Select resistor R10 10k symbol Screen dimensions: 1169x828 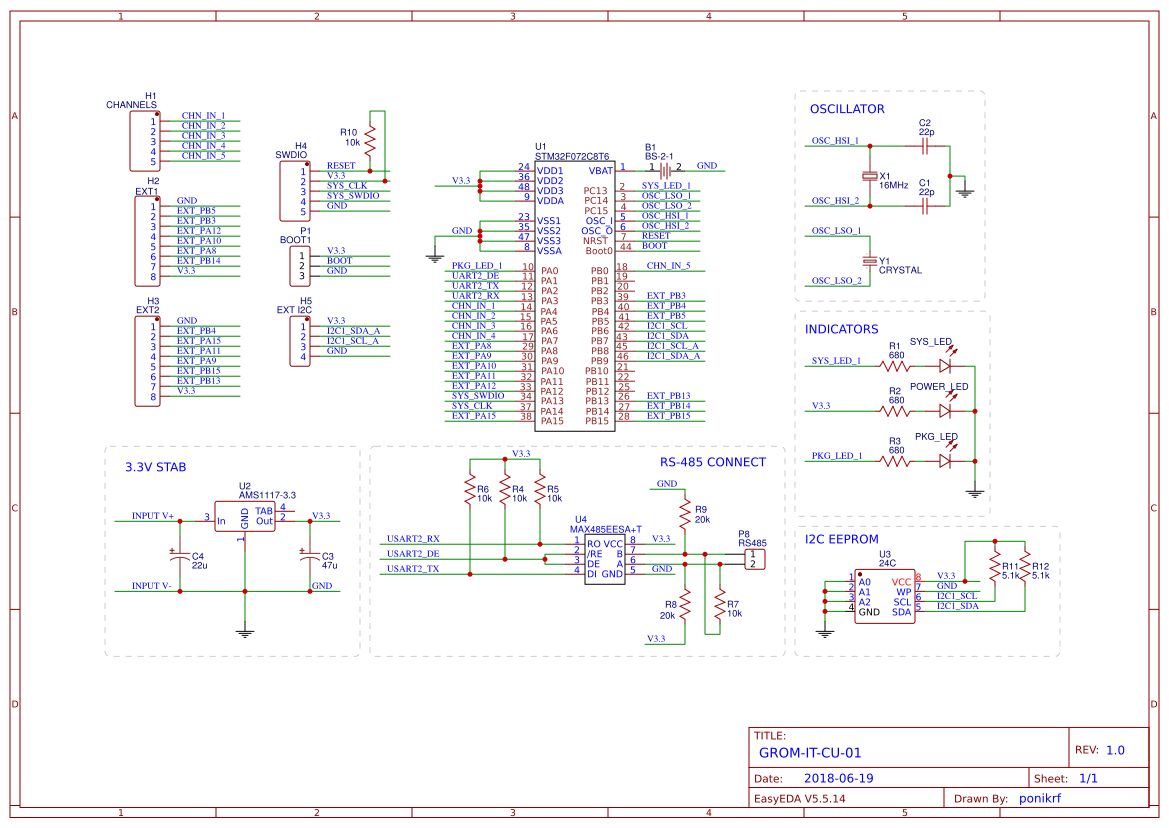click(x=371, y=139)
